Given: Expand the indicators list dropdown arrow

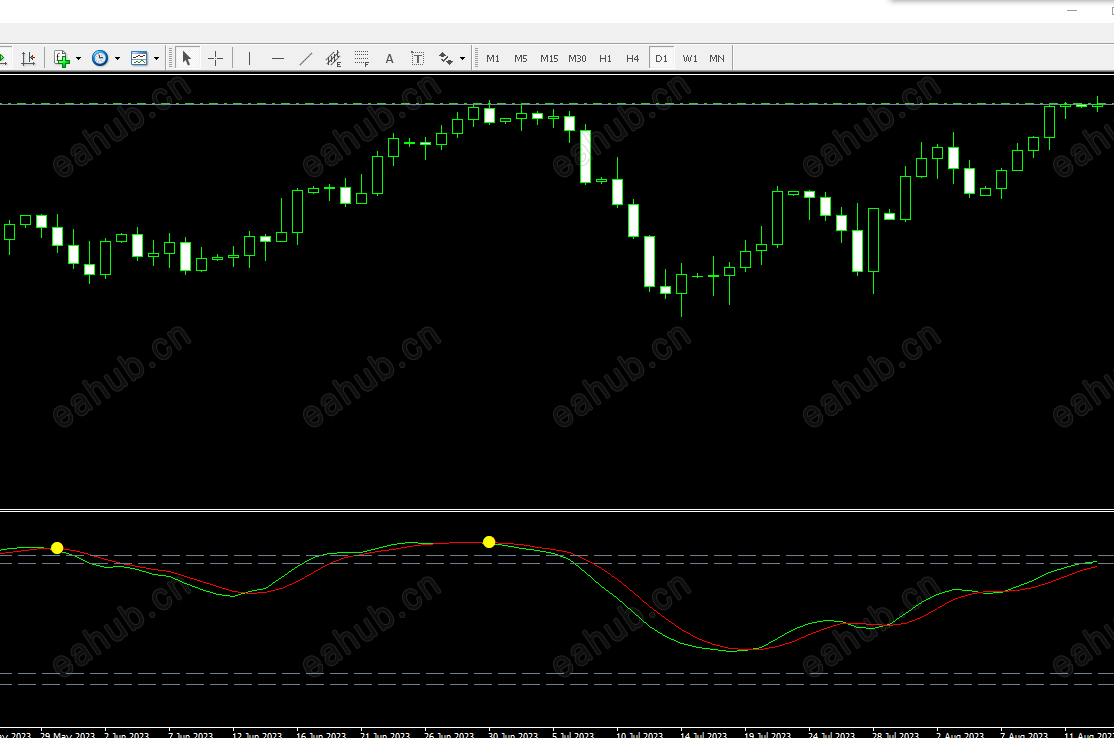Looking at the screenshot, I should (78, 58).
